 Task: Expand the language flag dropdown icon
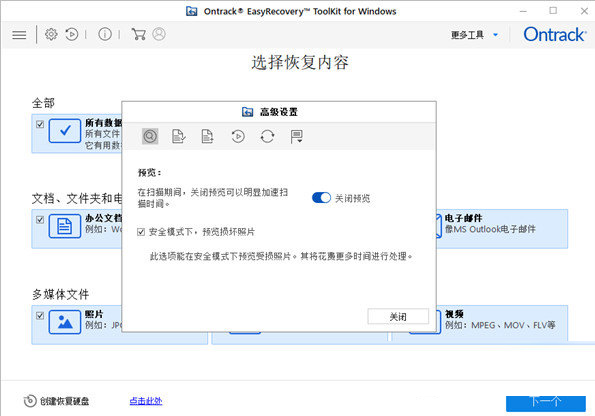click(x=296, y=137)
